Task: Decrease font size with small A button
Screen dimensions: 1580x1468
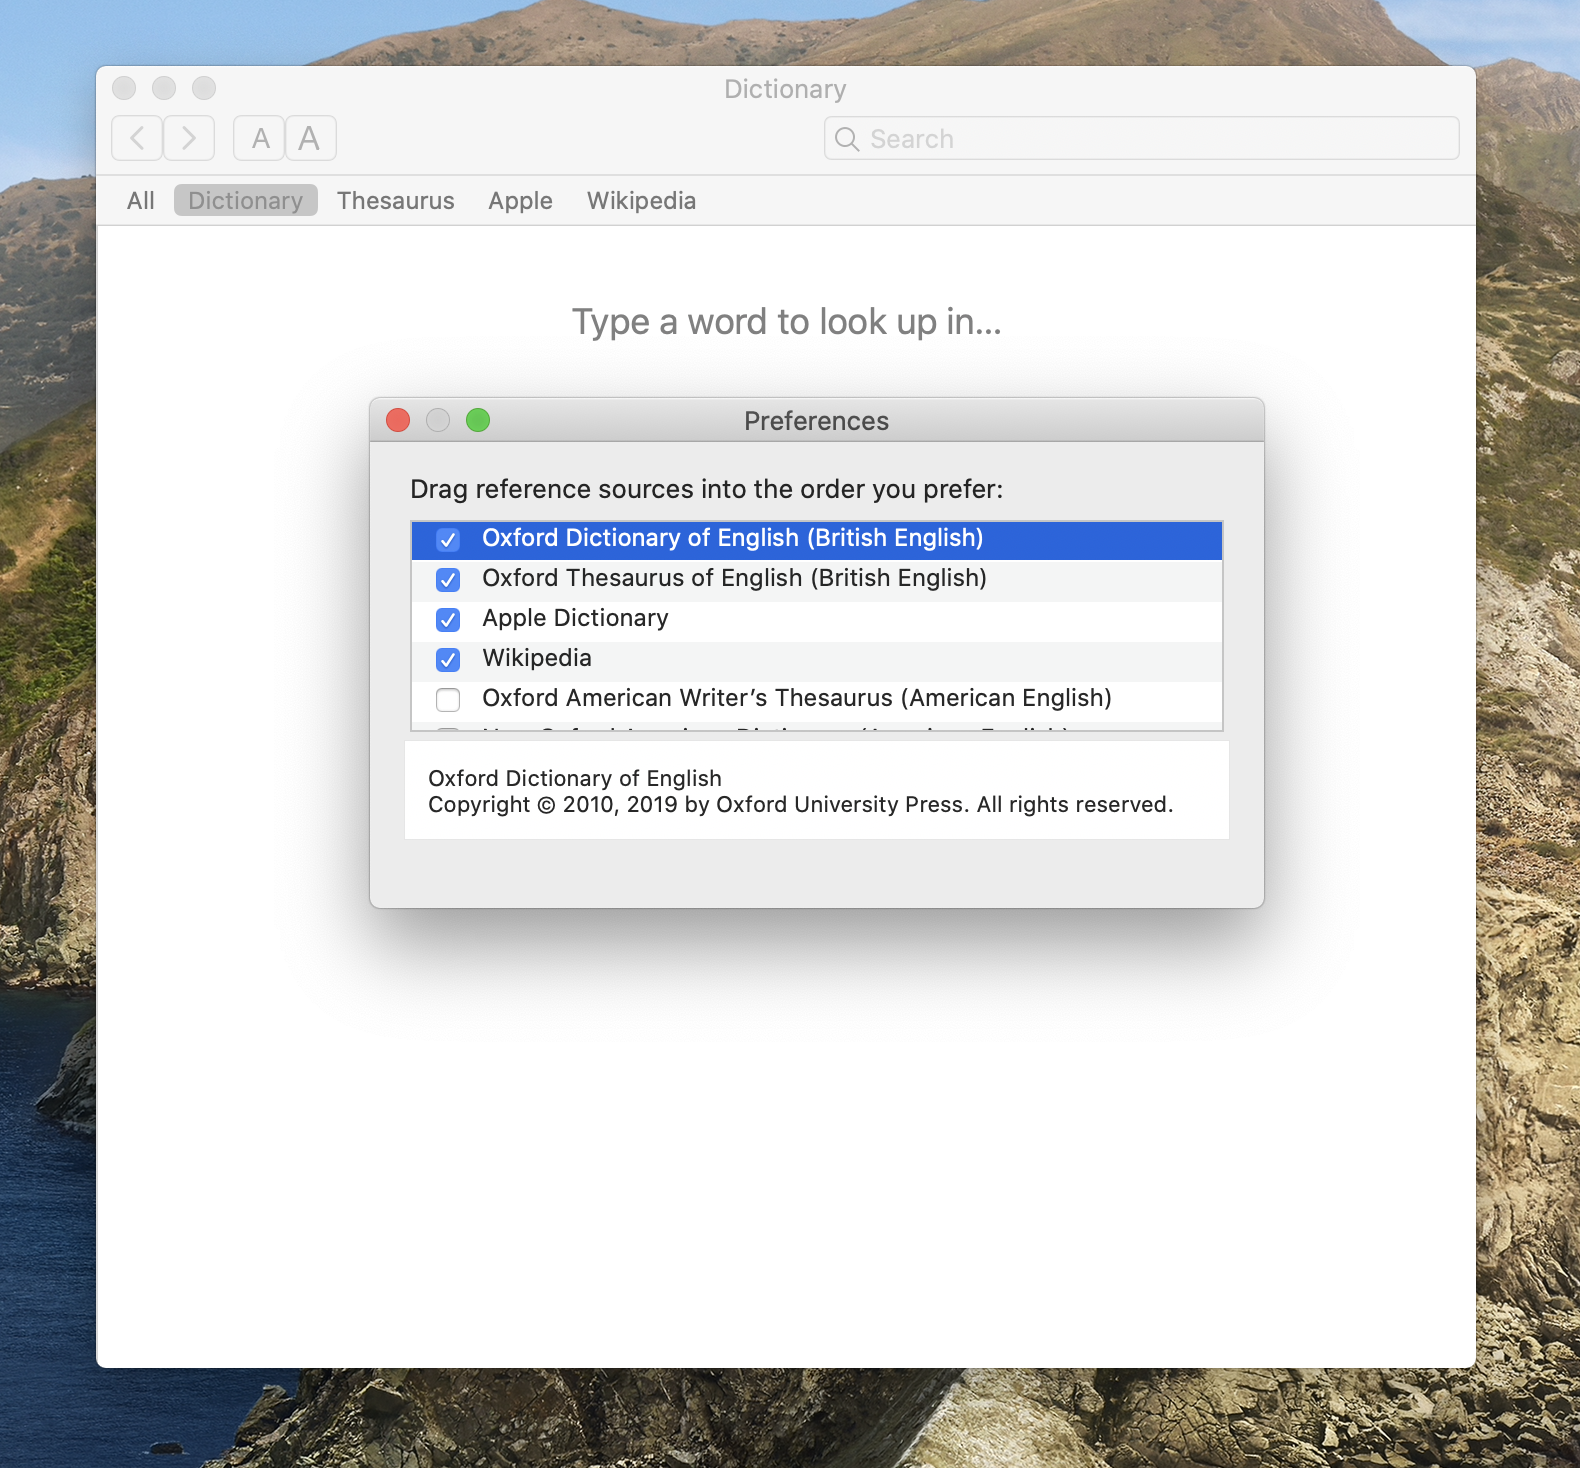Action: 260,138
